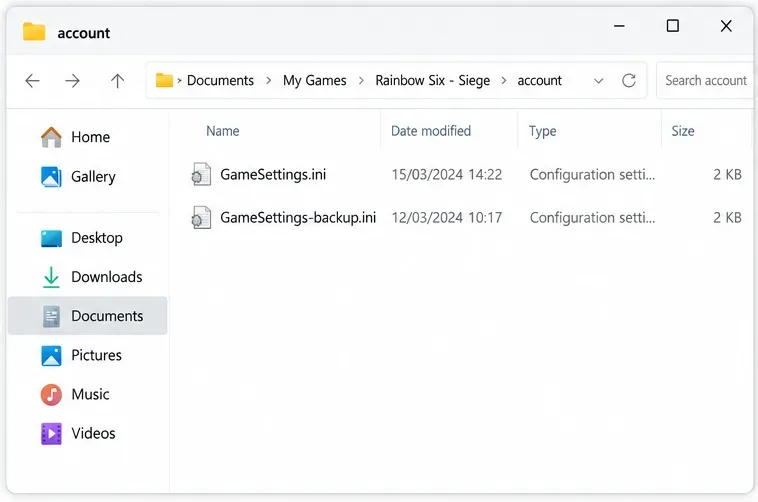
Task: Click the Desktop icon in sidebar
Action: pos(51,238)
